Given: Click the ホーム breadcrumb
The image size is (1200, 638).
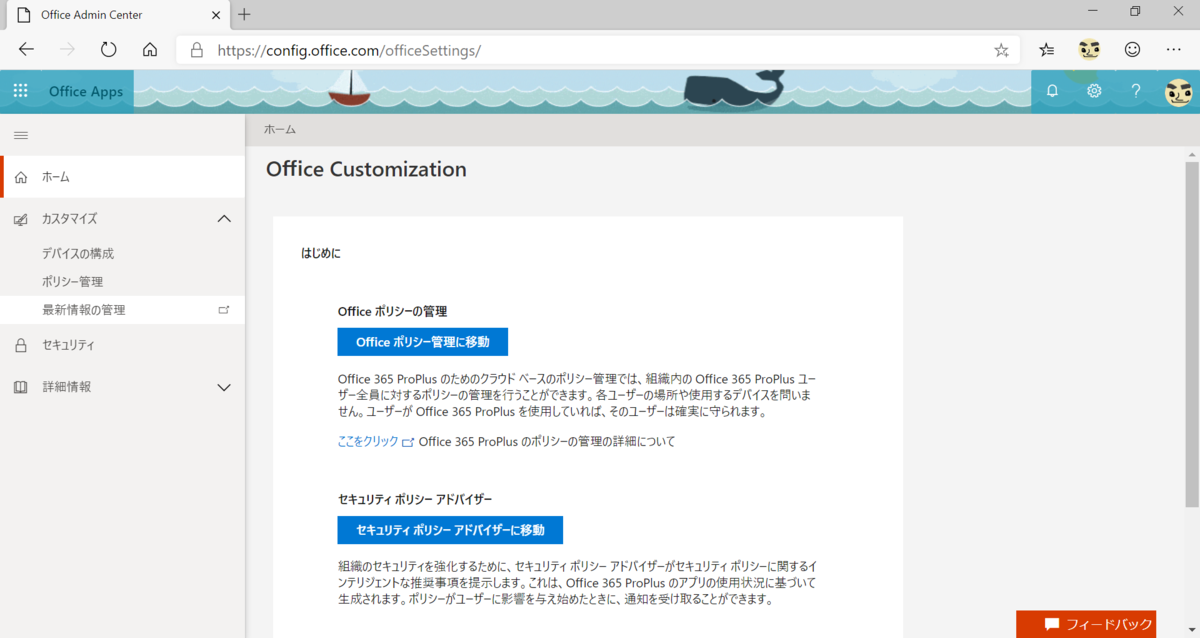Looking at the screenshot, I should (x=280, y=130).
